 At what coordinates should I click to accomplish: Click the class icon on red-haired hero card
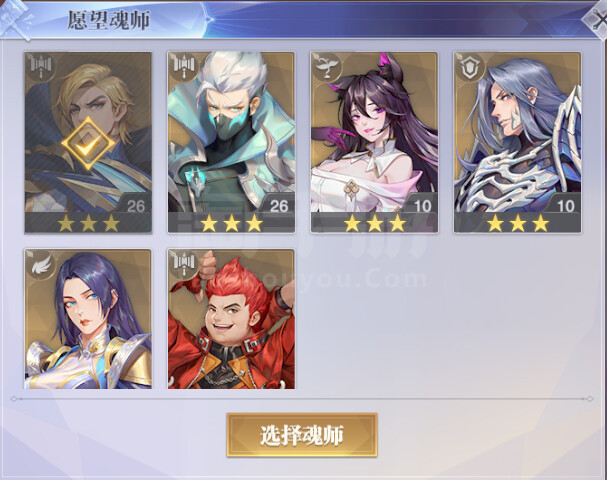(x=184, y=264)
